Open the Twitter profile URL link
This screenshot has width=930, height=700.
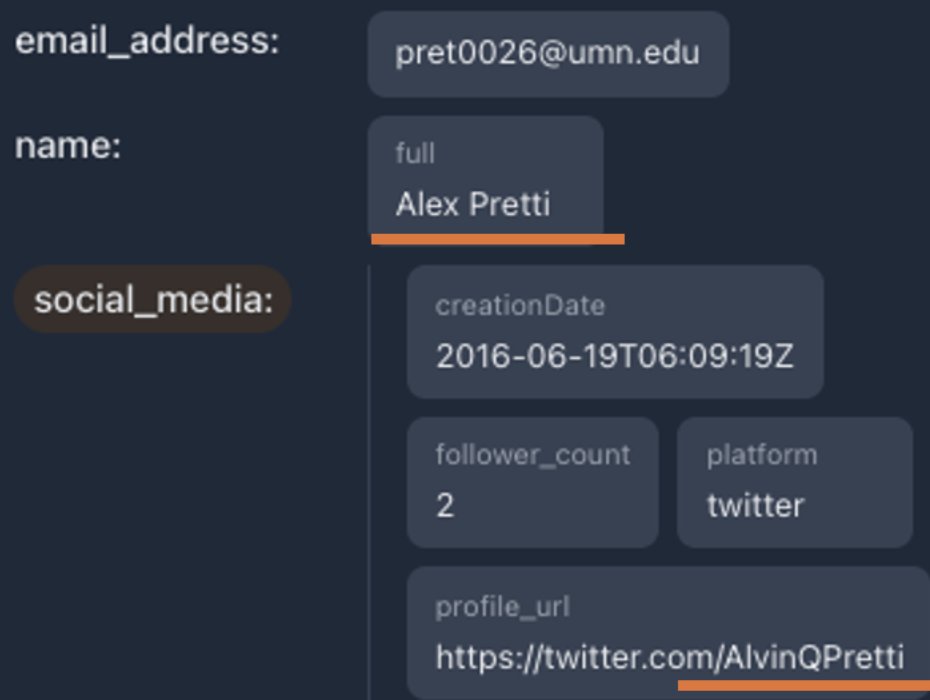(x=669, y=657)
